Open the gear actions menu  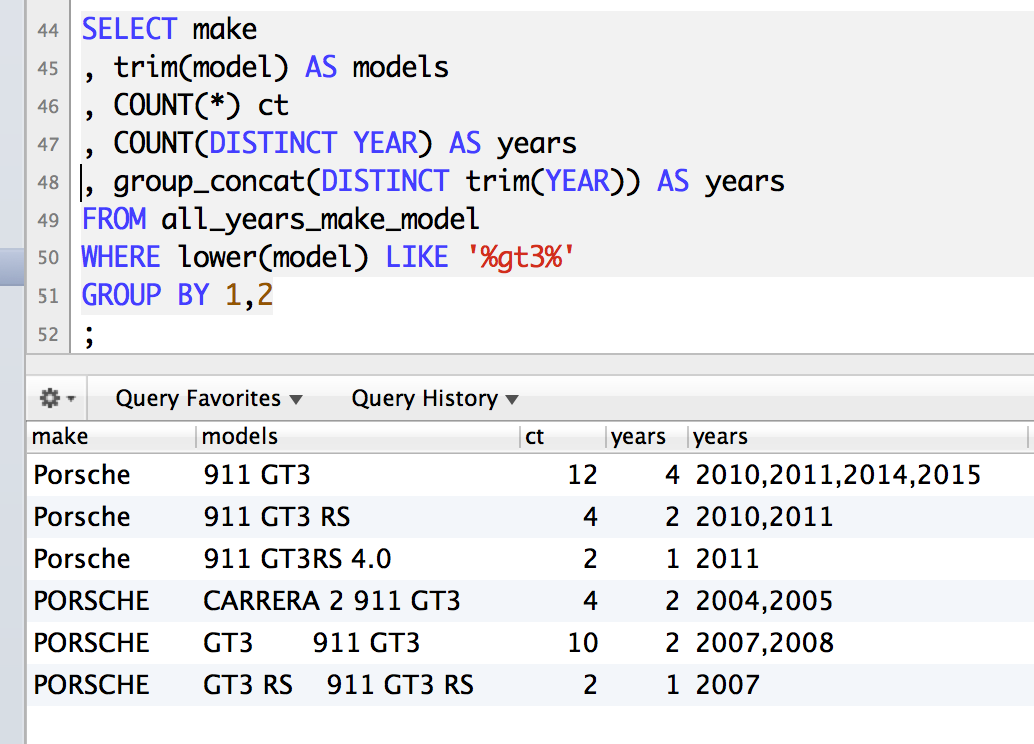pyautogui.click(x=57, y=398)
